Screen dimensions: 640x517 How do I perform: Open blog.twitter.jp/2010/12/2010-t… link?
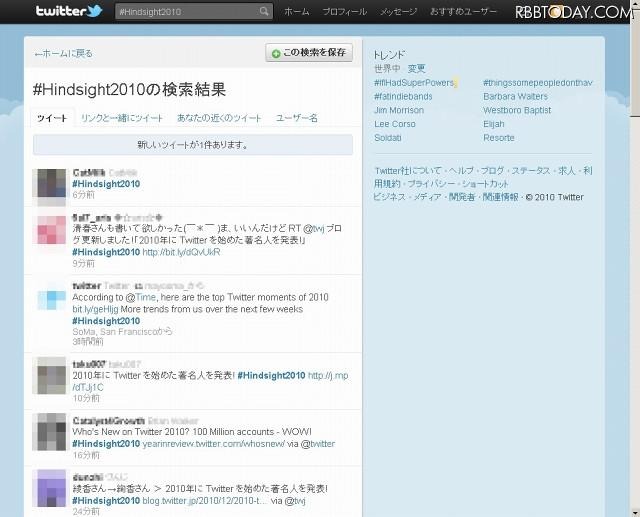(x=204, y=501)
